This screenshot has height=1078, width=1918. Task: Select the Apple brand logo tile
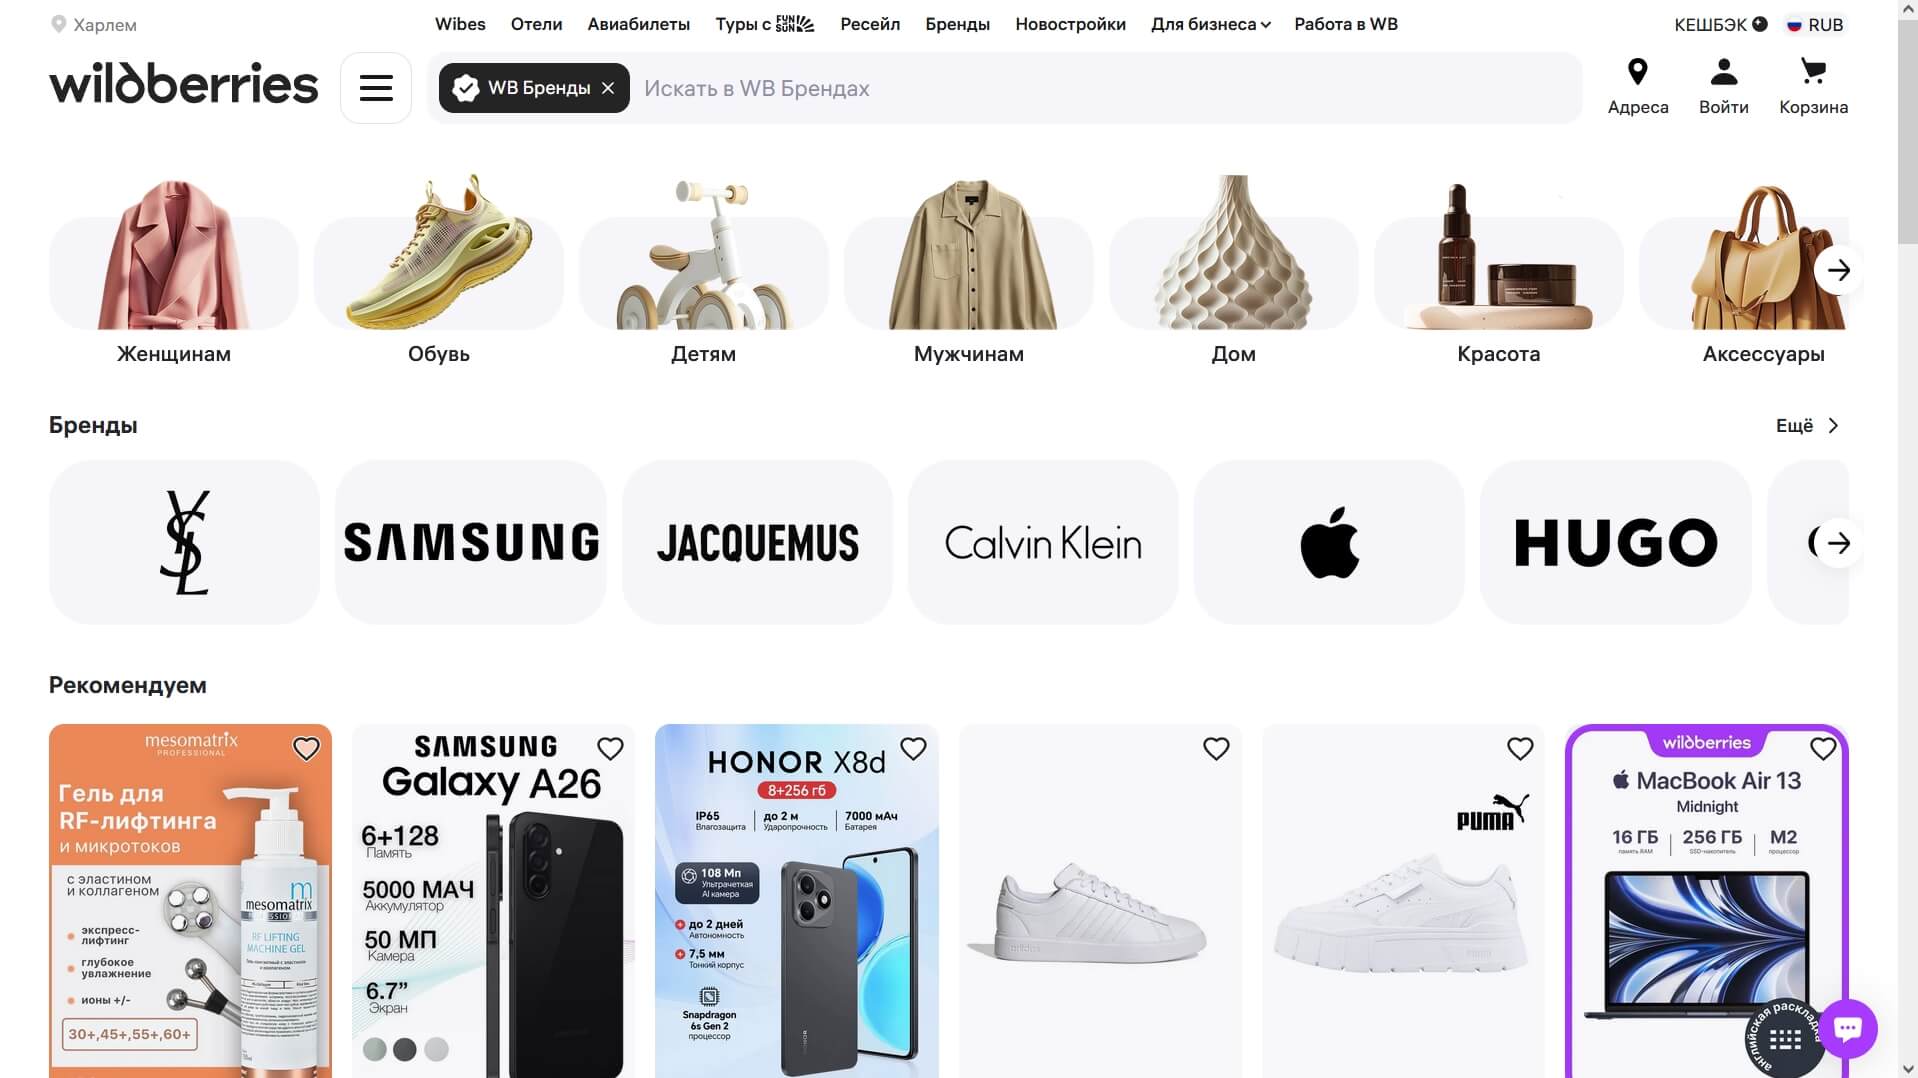point(1329,542)
